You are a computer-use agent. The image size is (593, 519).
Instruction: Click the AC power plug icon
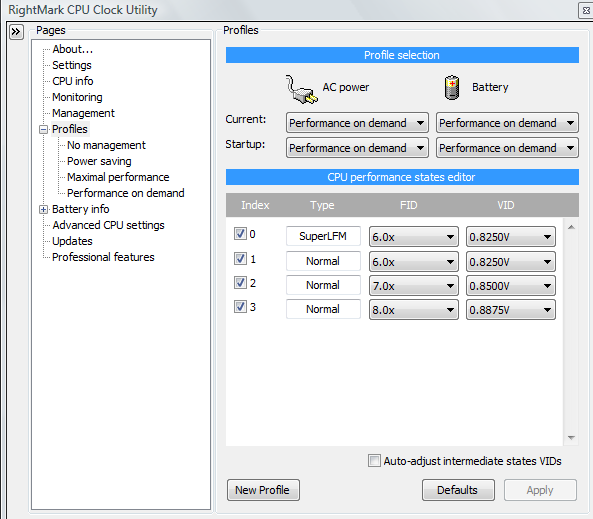click(301, 89)
